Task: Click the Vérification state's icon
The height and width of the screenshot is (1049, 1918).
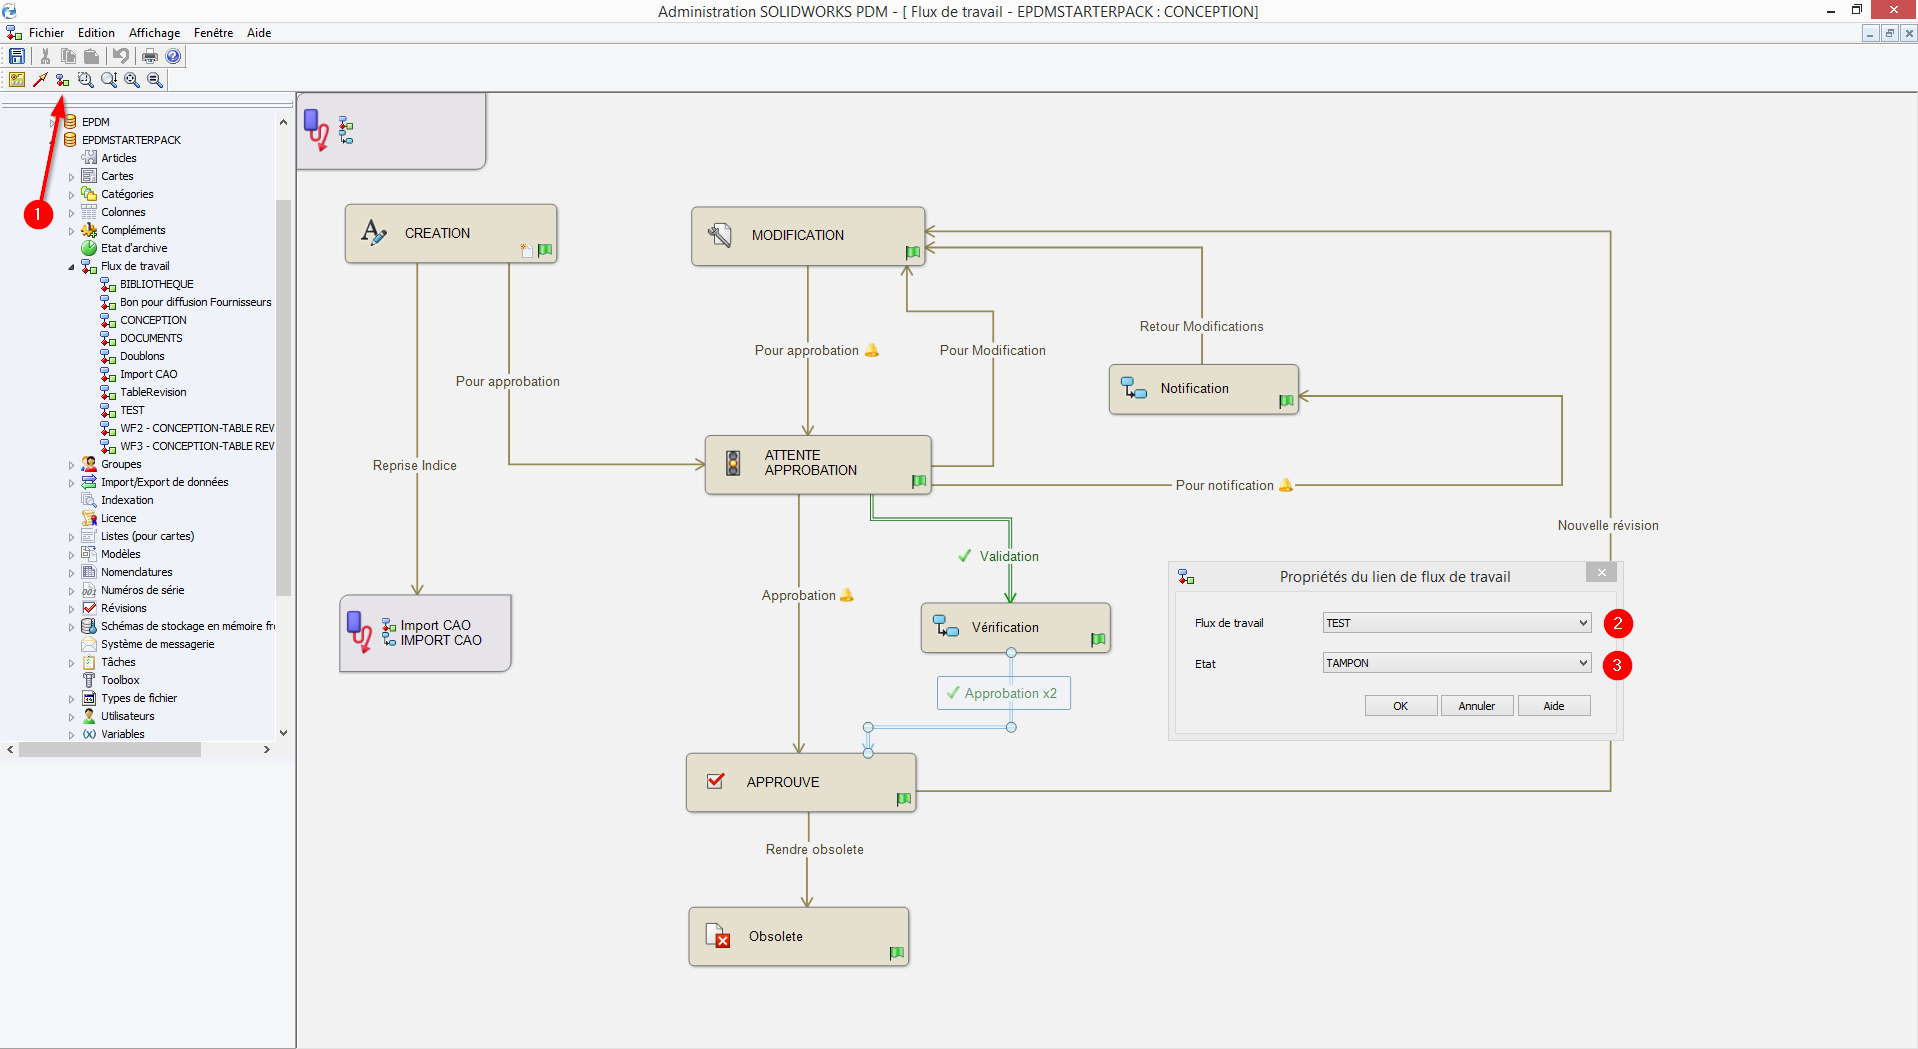Action: pyautogui.click(x=946, y=626)
